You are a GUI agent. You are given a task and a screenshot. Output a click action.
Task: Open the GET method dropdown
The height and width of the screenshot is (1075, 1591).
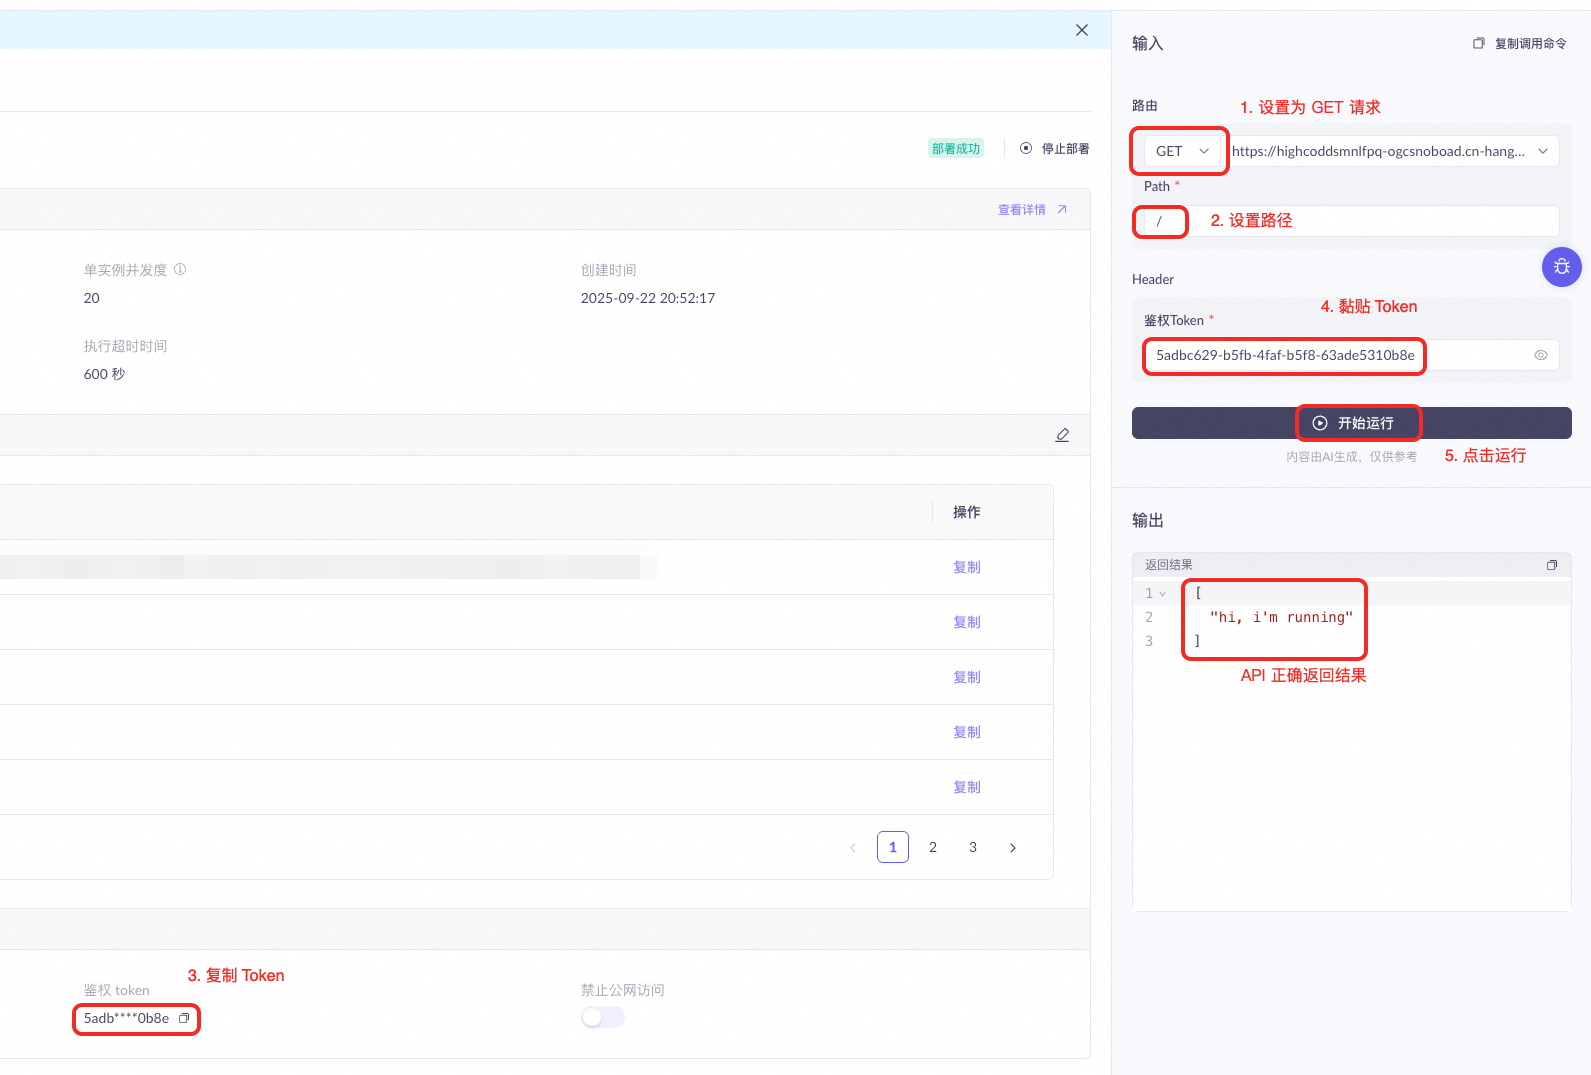coord(1182,151)
